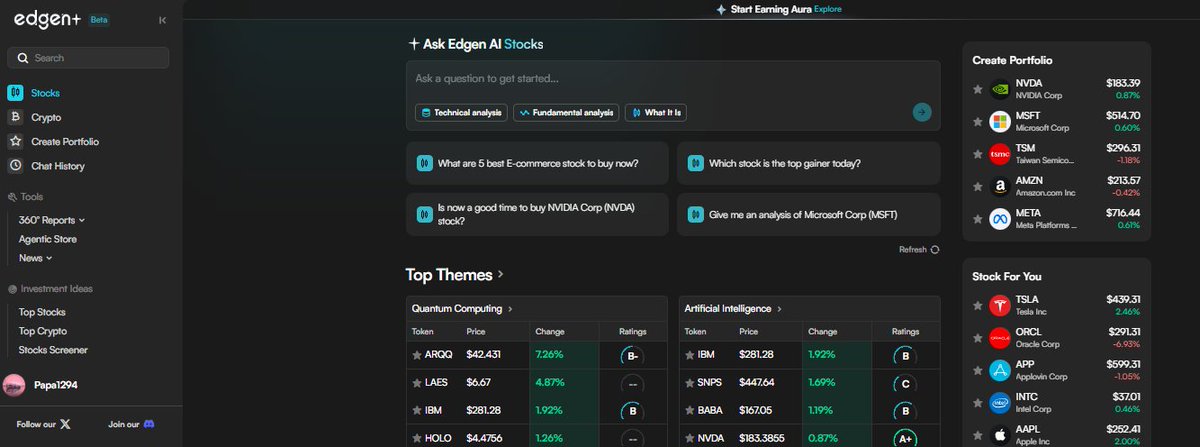This screenshot has height=447, width=1200.
Task: Select the Technical analysis chip
Action: [x=461, y=113]
